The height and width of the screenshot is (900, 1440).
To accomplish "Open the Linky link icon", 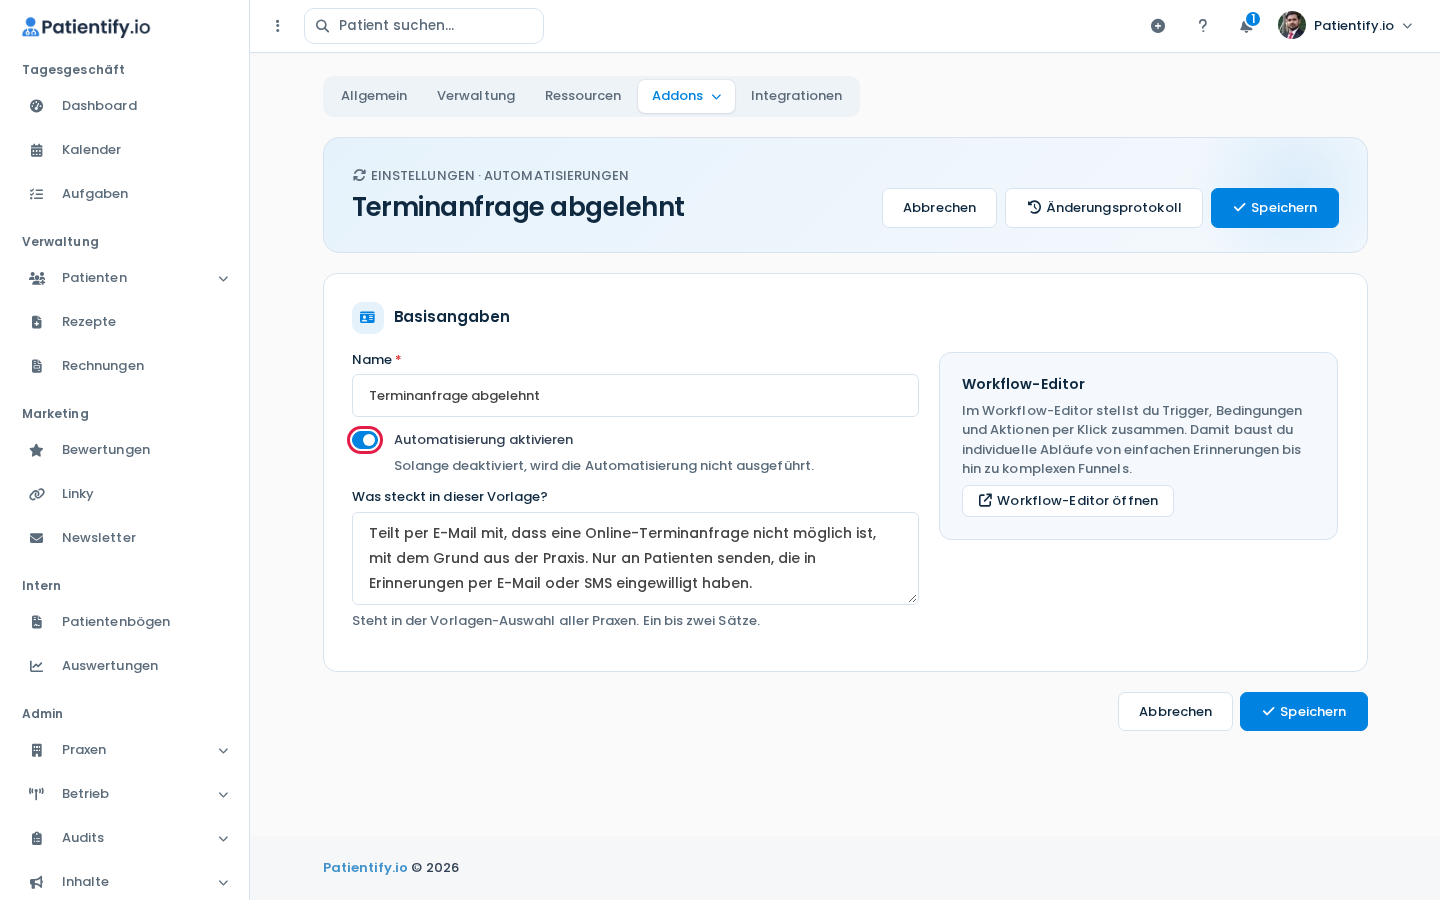I will pos(37,494).
